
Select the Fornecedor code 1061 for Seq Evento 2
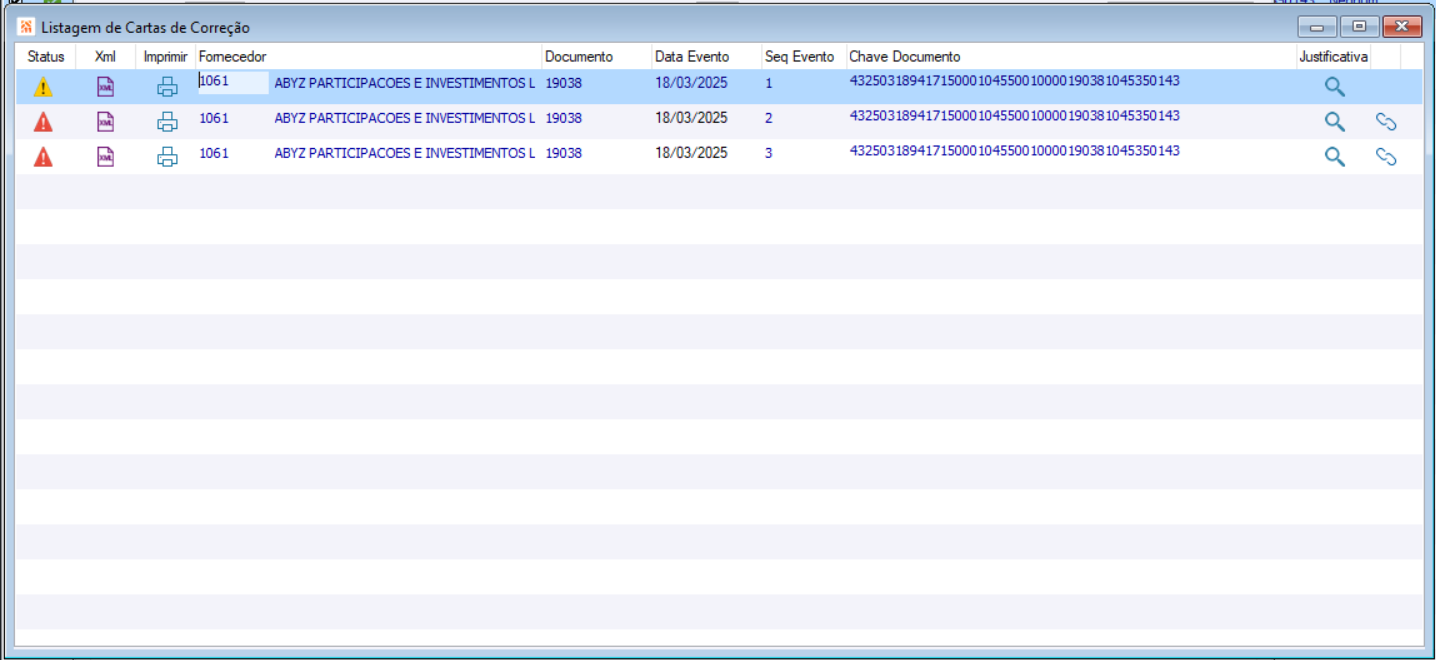214,118
